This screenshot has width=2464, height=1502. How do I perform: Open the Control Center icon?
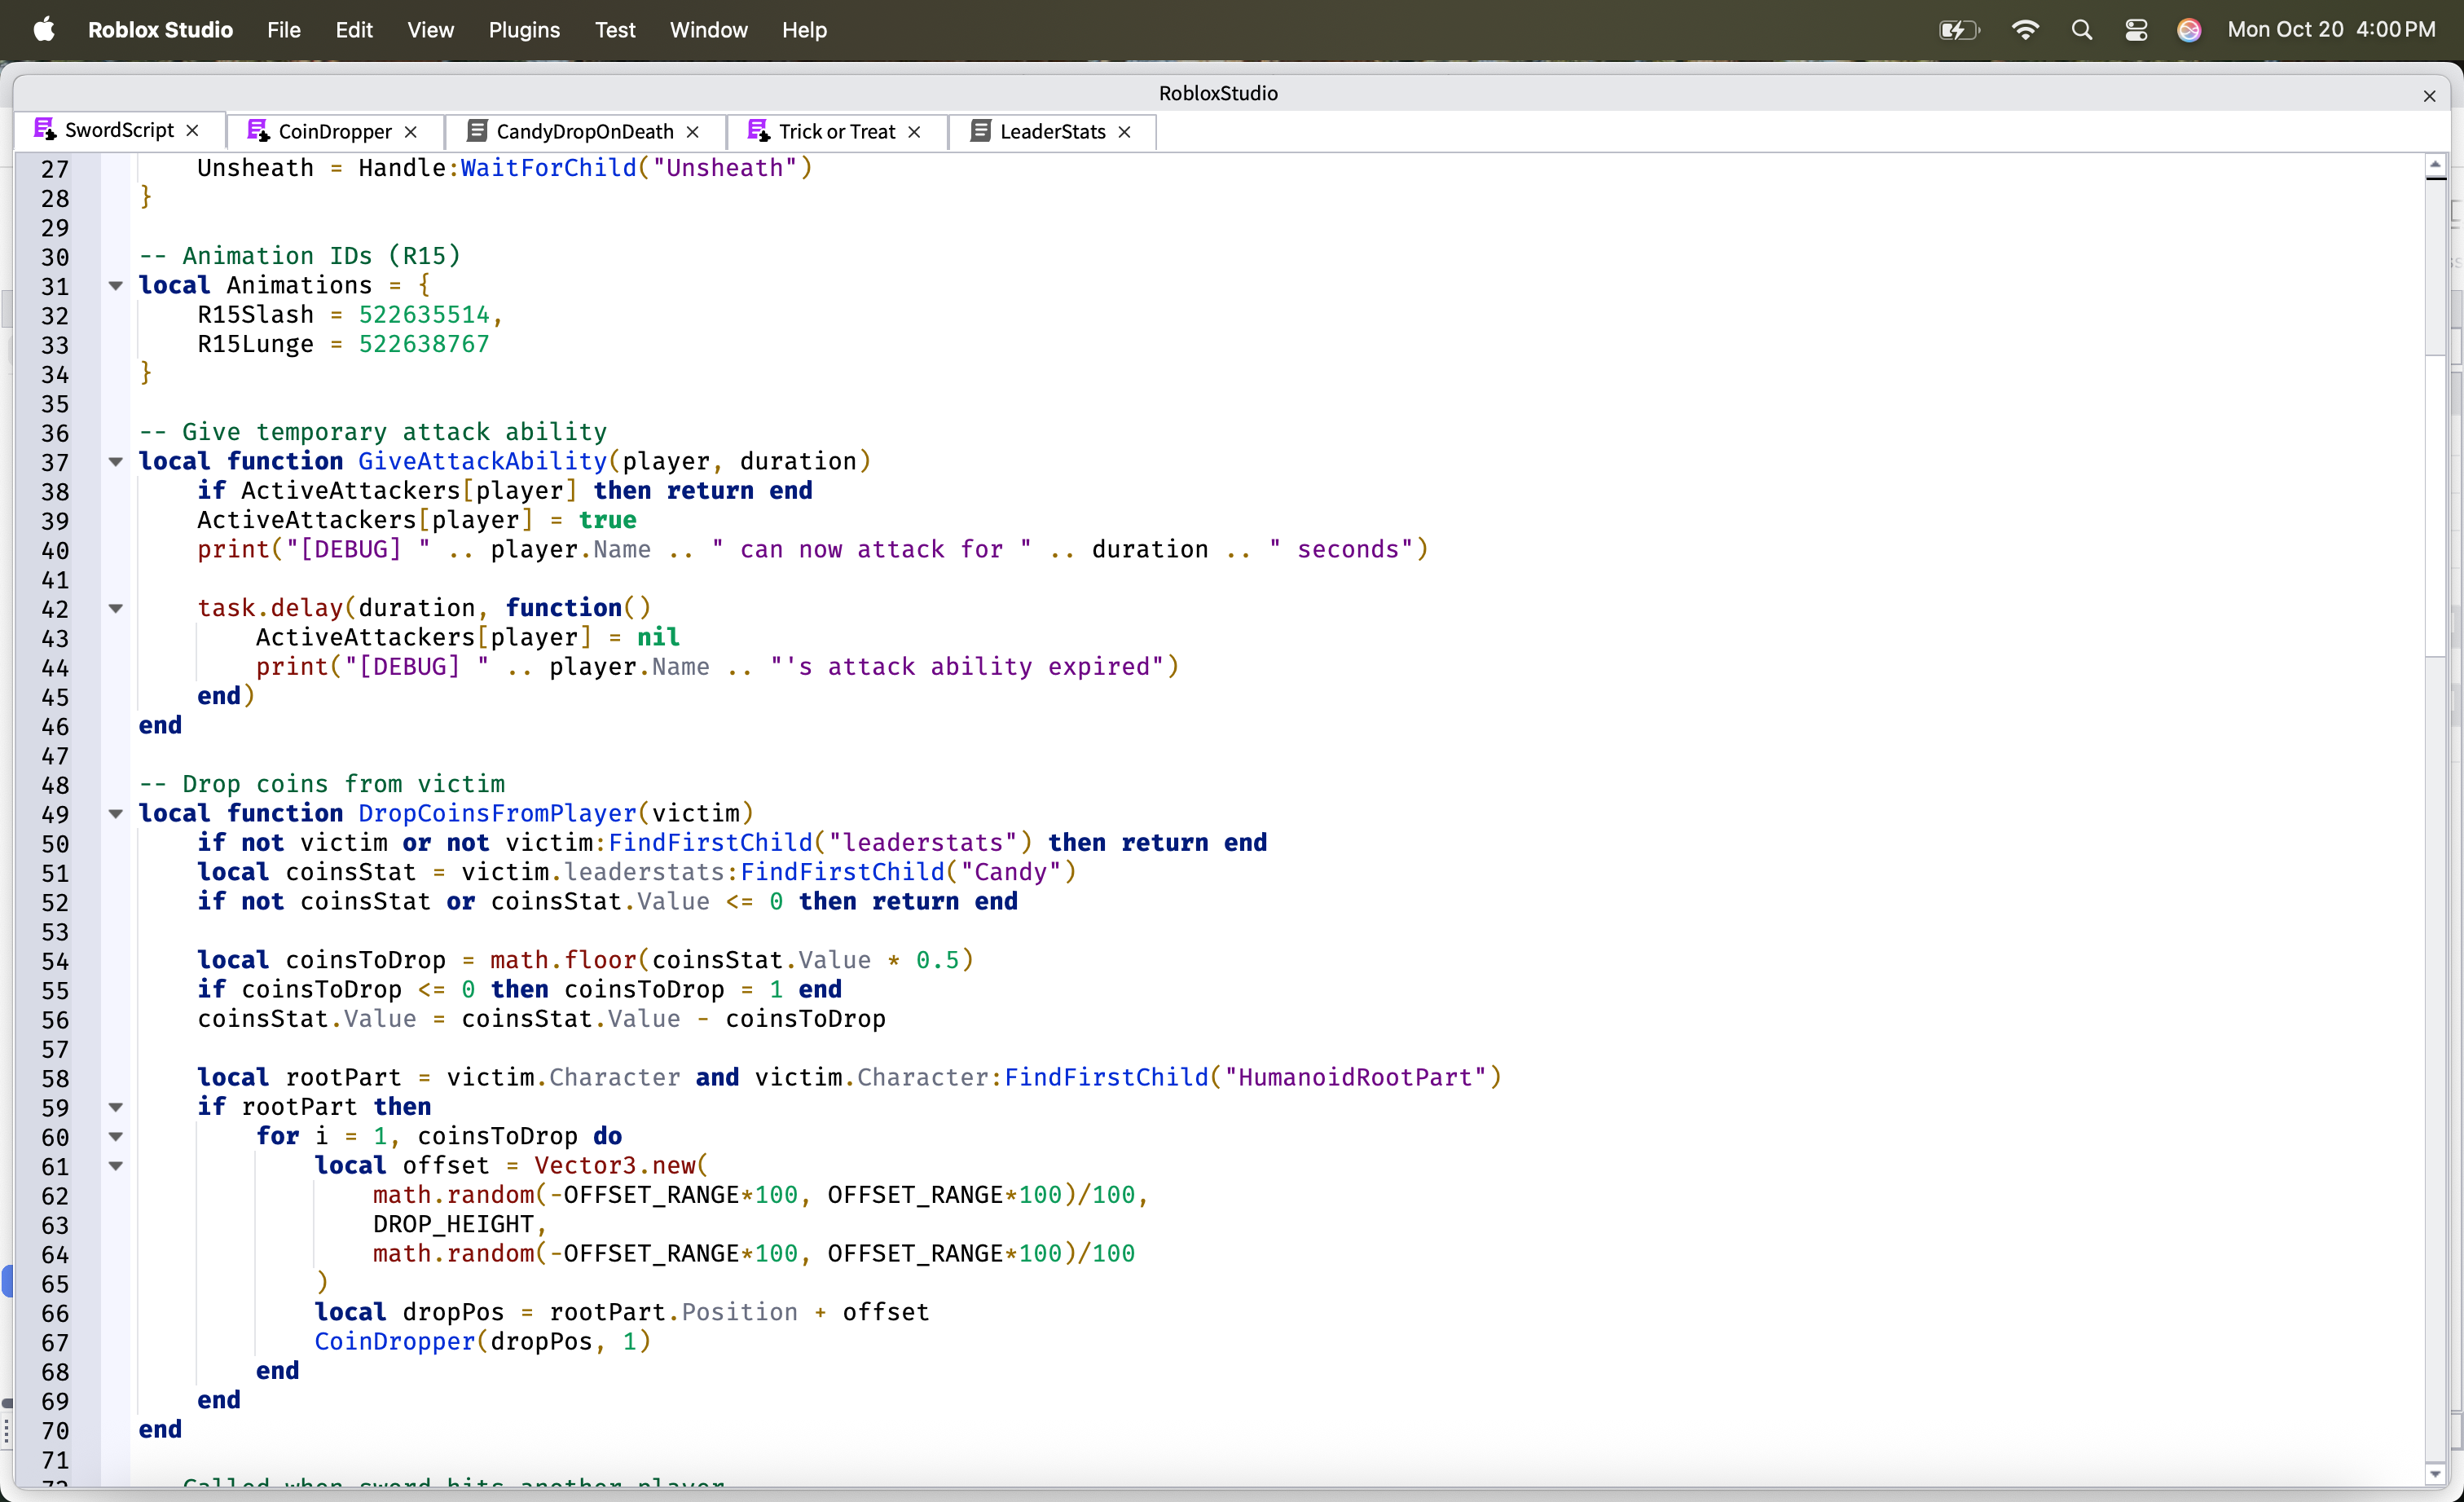tap(2135, 30)
